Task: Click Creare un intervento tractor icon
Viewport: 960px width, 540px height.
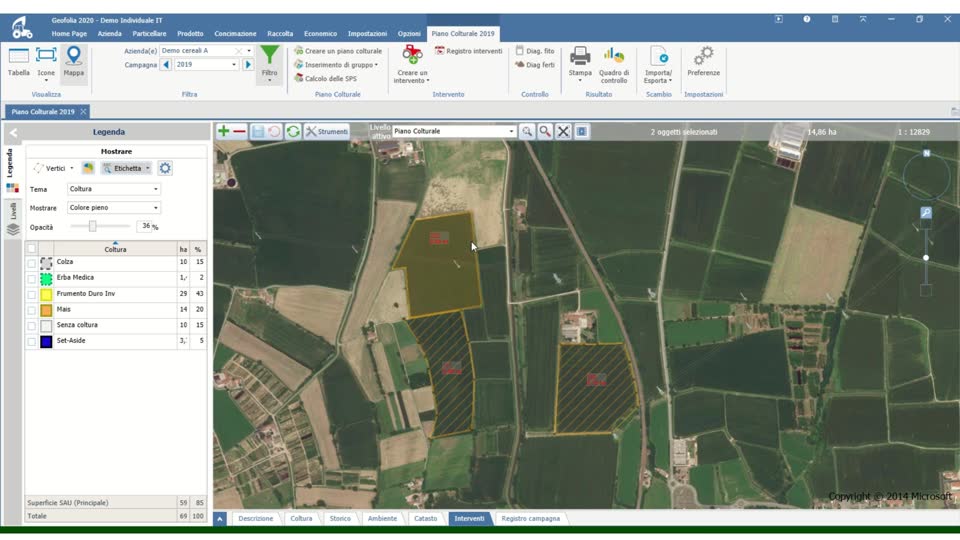Action: pyautogui.click(x=412, y=56)
